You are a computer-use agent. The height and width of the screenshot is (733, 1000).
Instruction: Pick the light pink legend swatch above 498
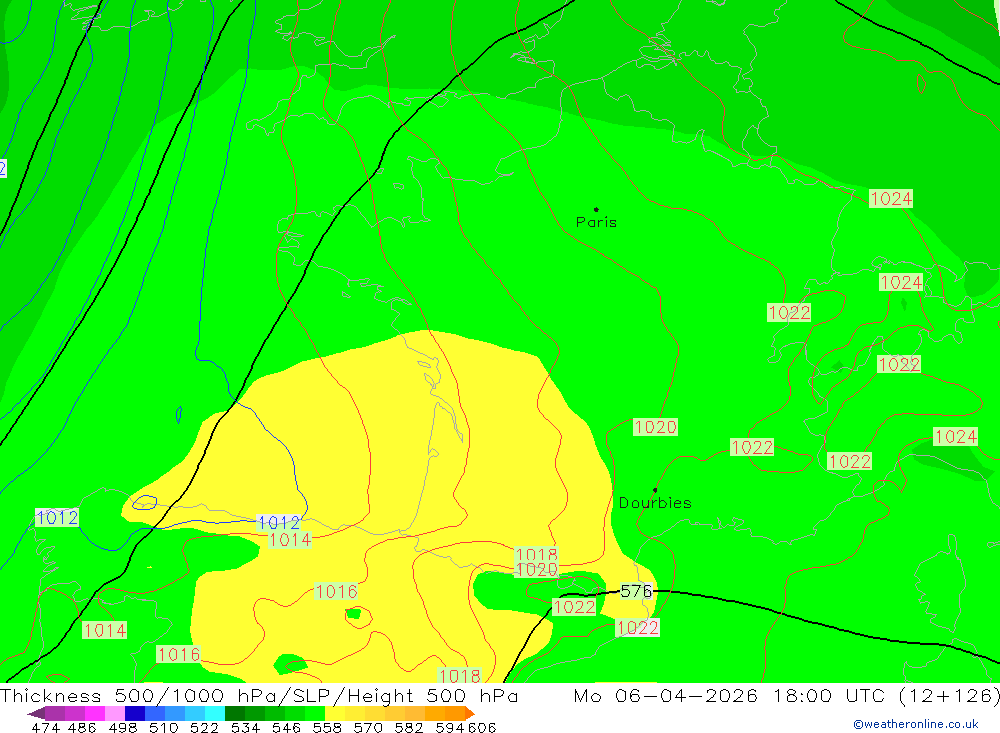click(x=115, y=713)
